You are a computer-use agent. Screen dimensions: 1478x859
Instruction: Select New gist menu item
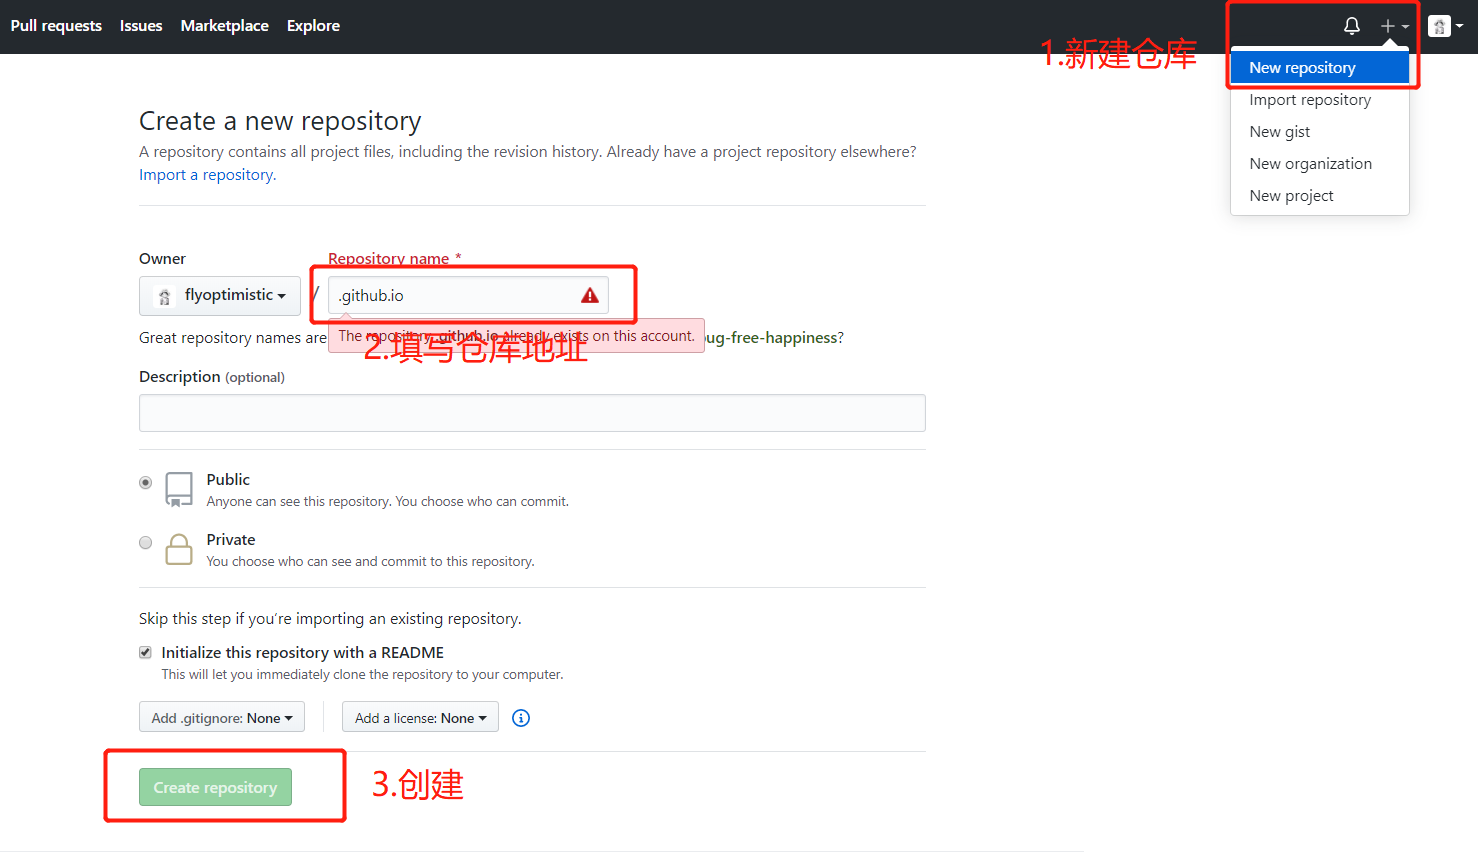(x=1280, y=132)
